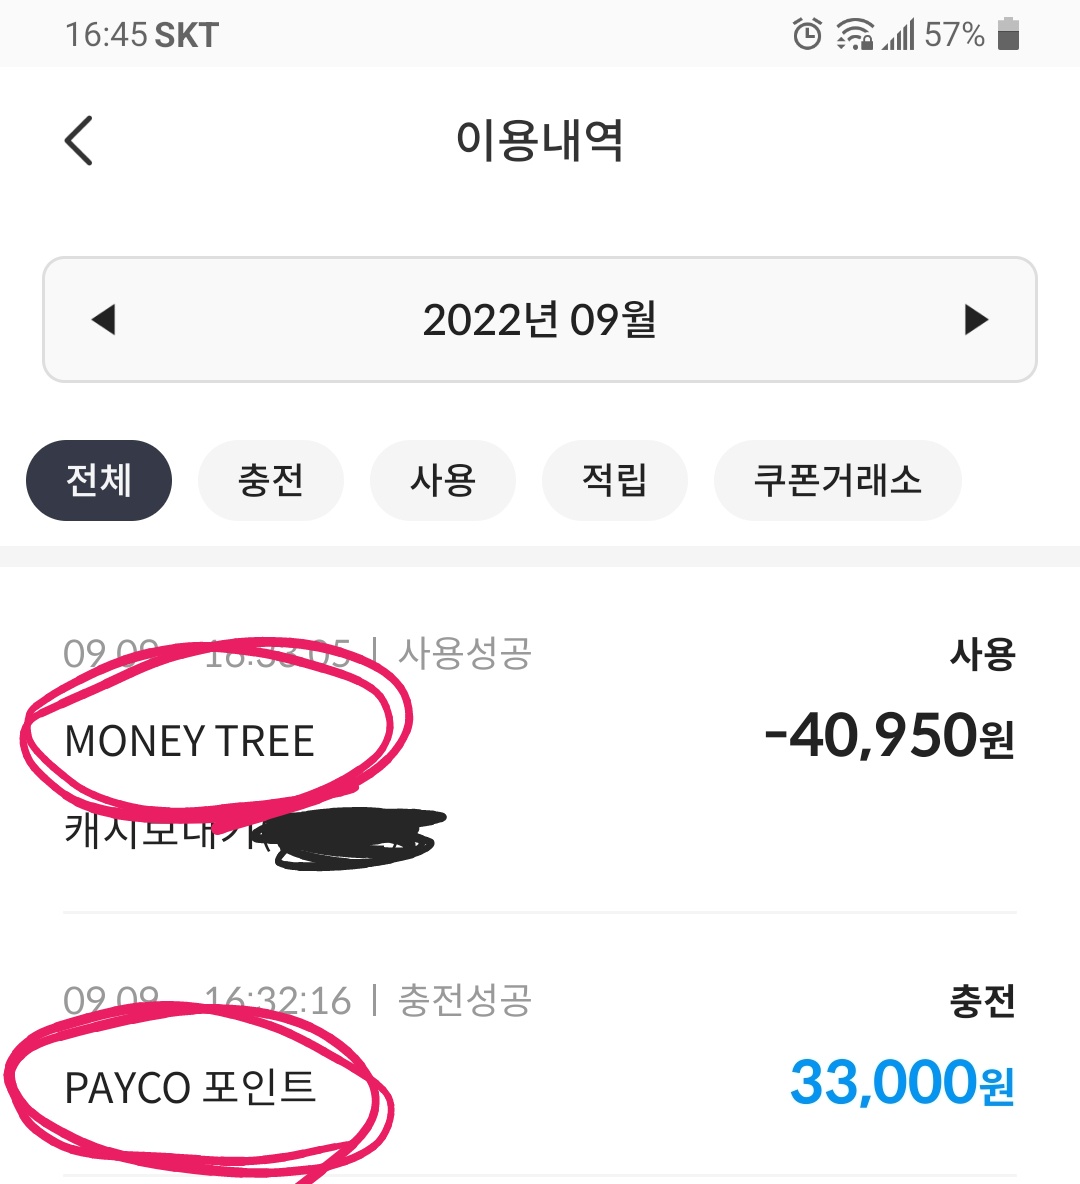Open the 2022년 09월 month selector
The height and width of the screenshot is (1184, 1080).
[539, 320]
